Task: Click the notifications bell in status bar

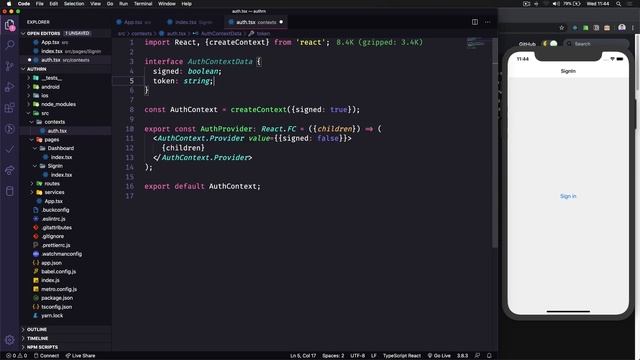Action: tap(489, 356)
